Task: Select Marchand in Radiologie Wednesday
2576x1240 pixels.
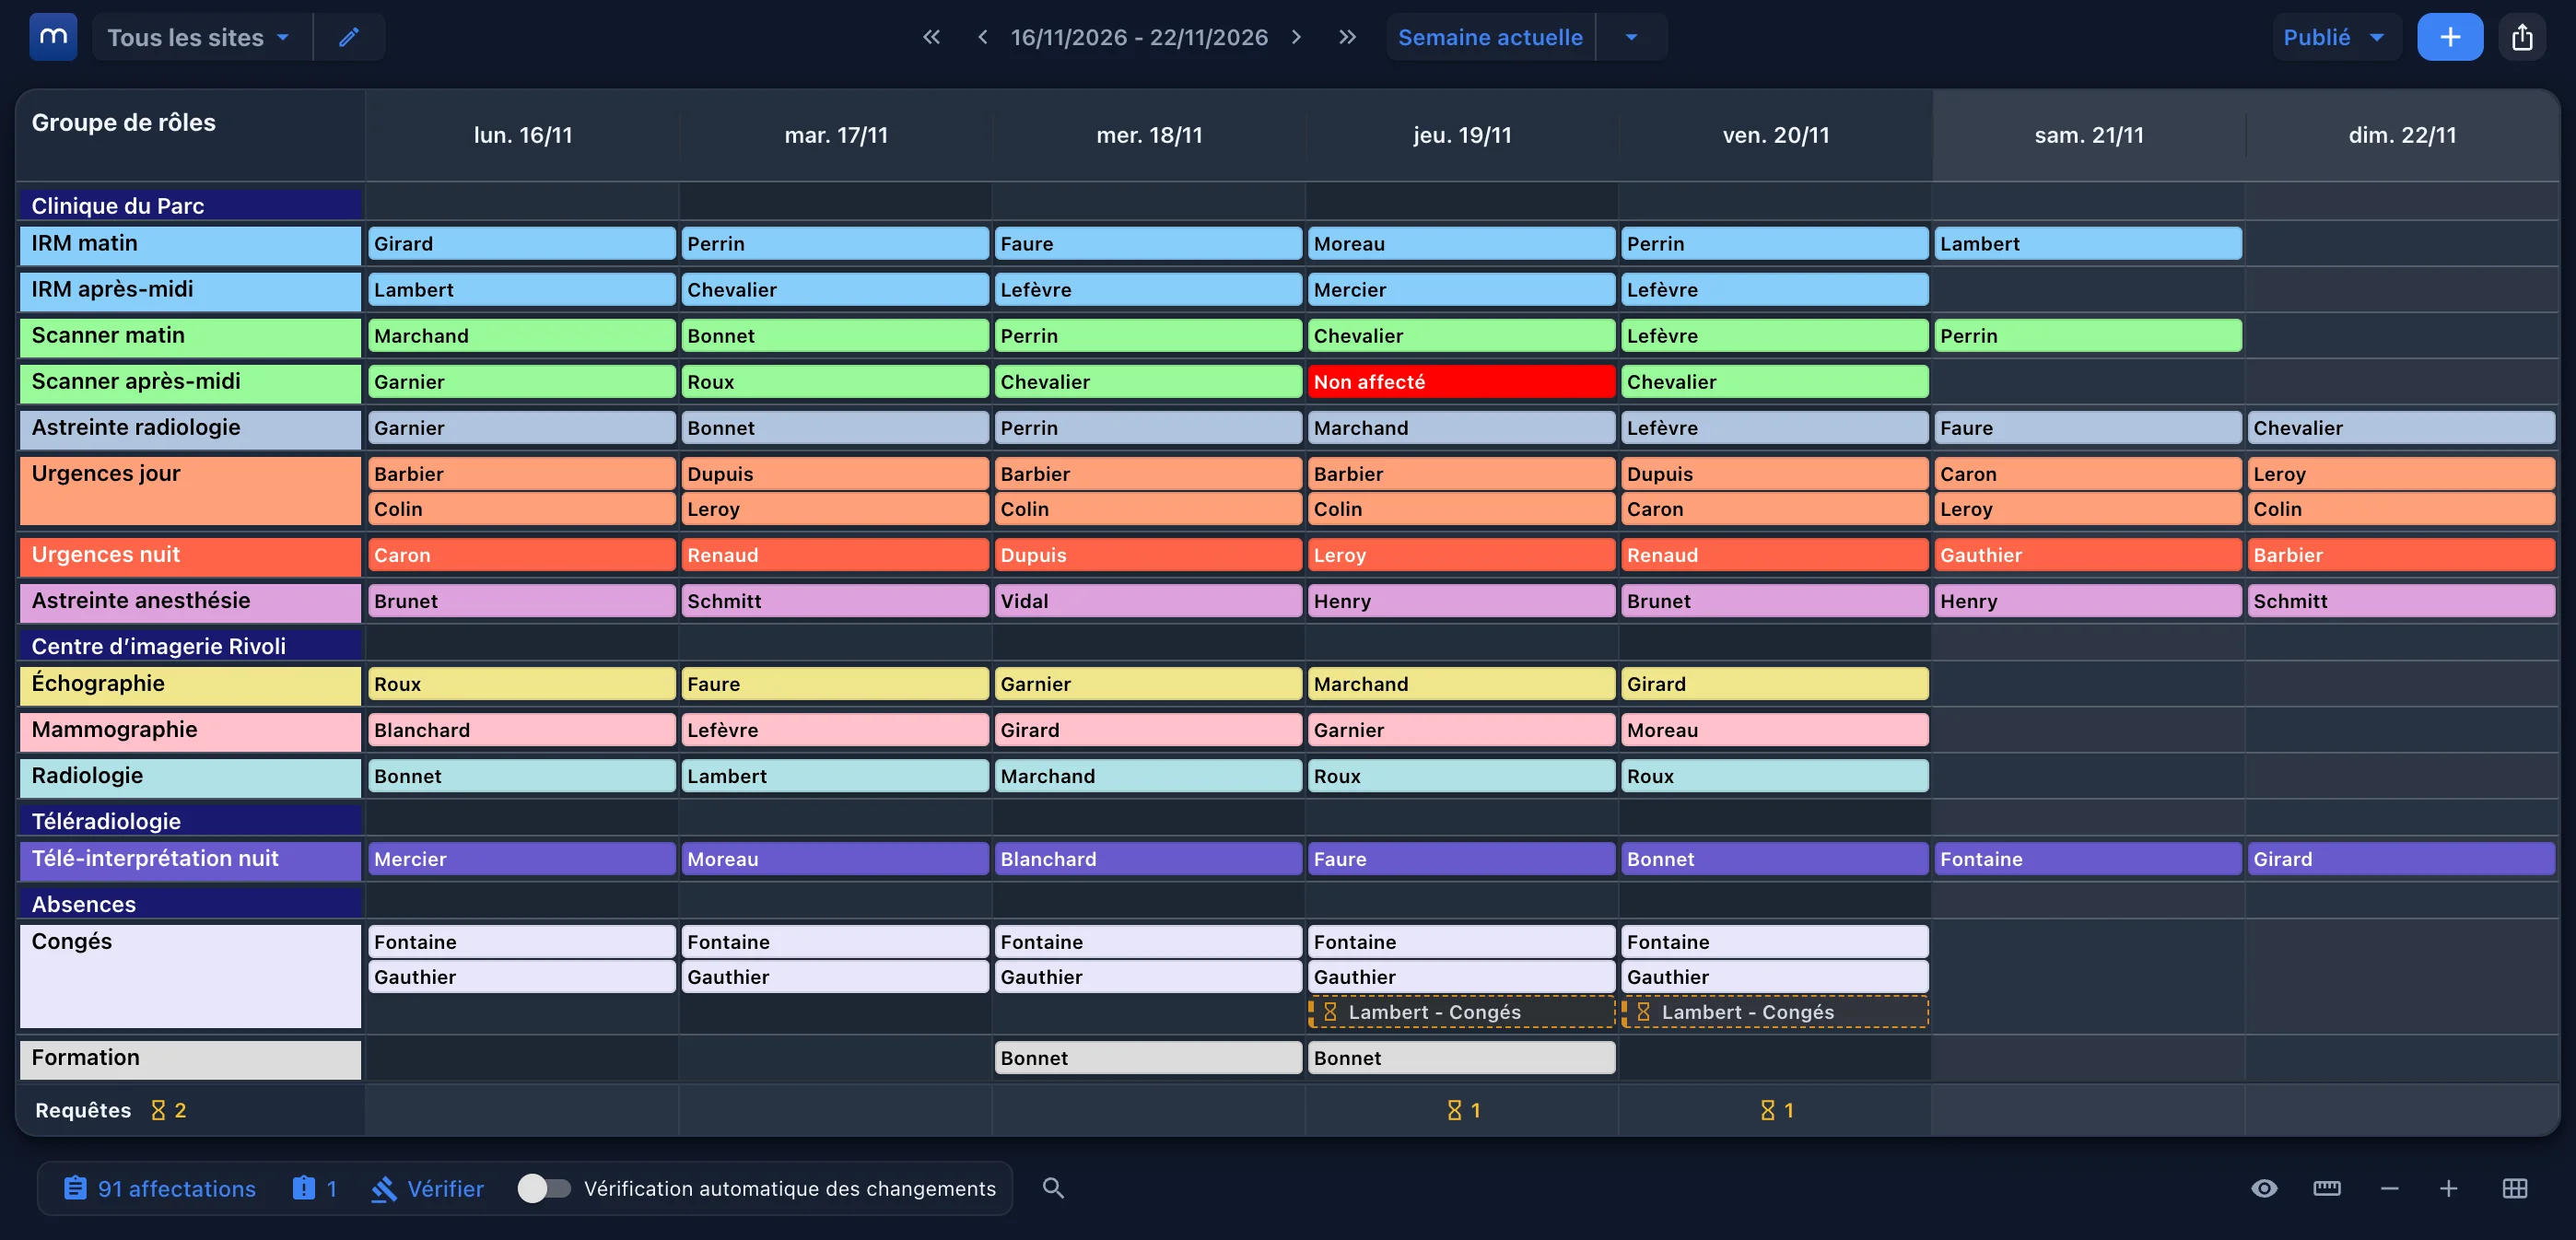Action: tap(1148, 775)
